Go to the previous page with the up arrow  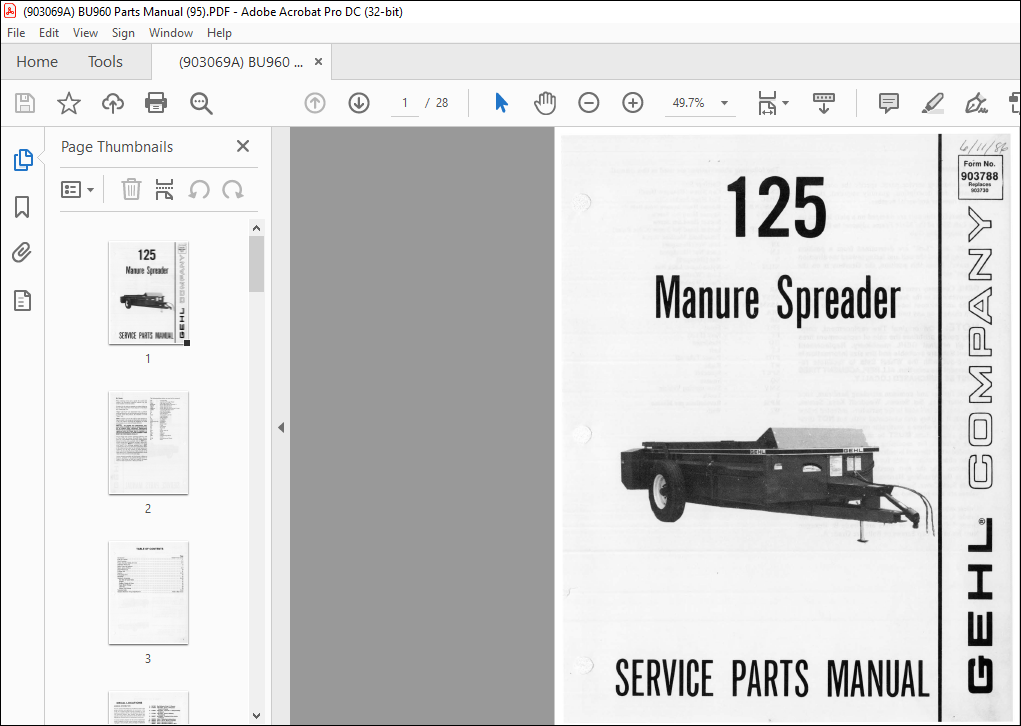[315, 103]
